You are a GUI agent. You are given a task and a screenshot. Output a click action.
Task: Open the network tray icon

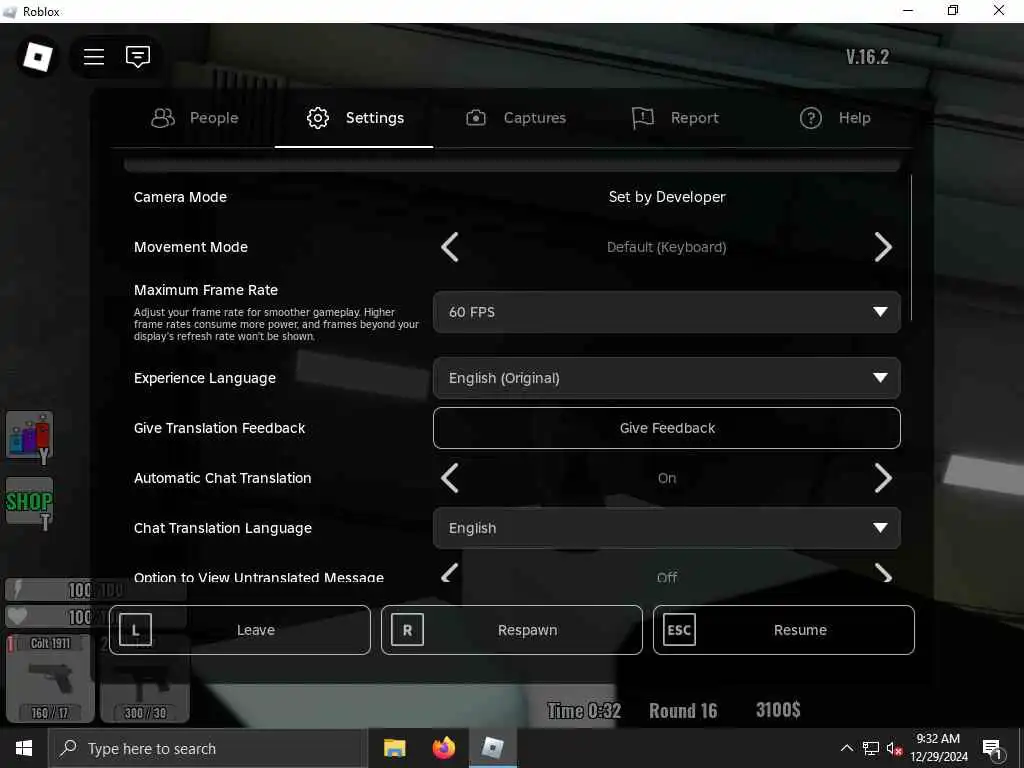pos(871,748)
